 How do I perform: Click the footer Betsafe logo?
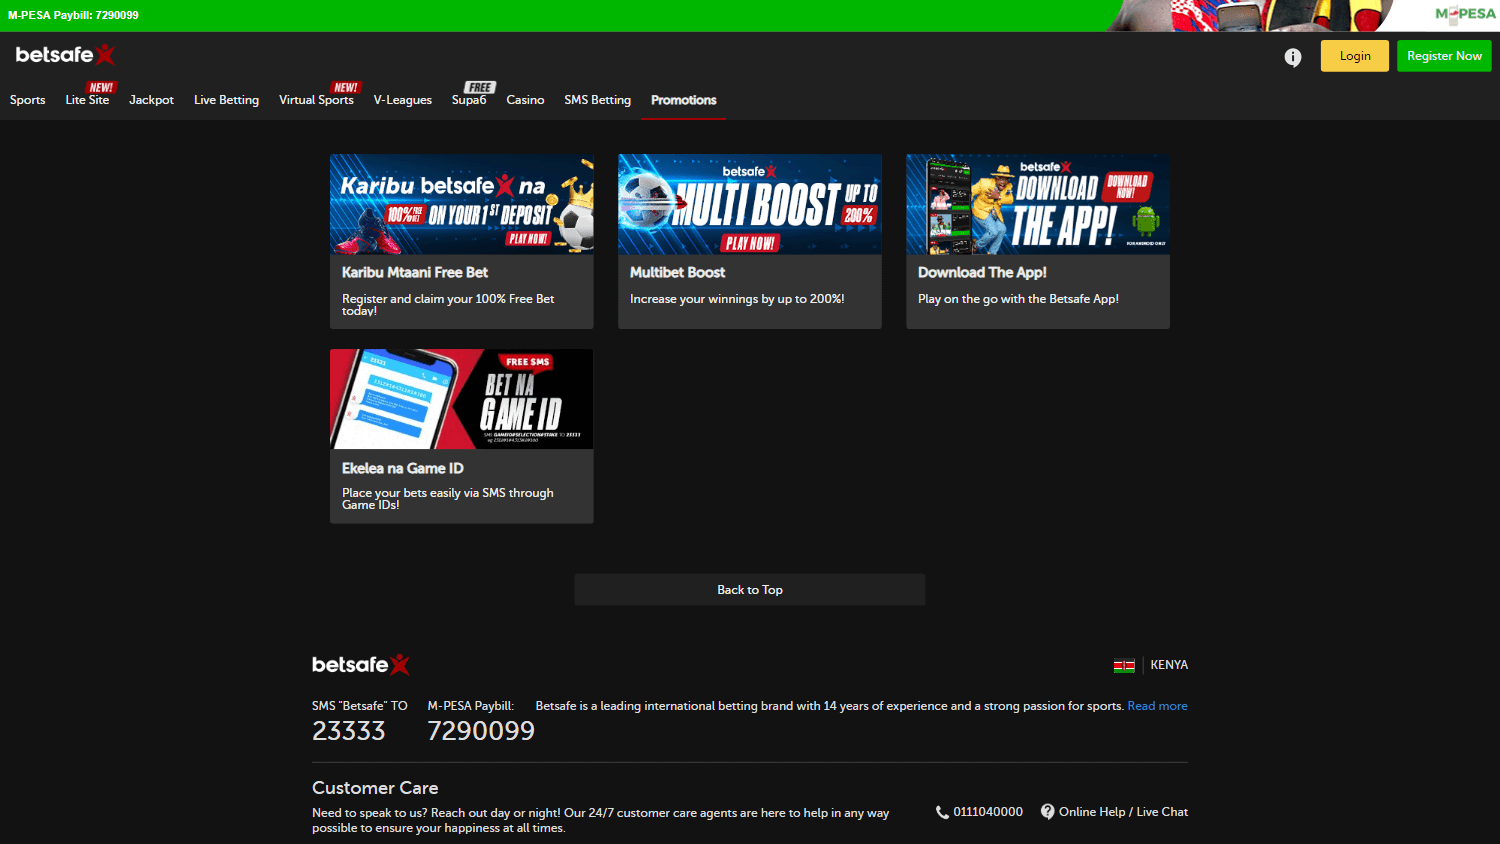click(x=361, y=665)
